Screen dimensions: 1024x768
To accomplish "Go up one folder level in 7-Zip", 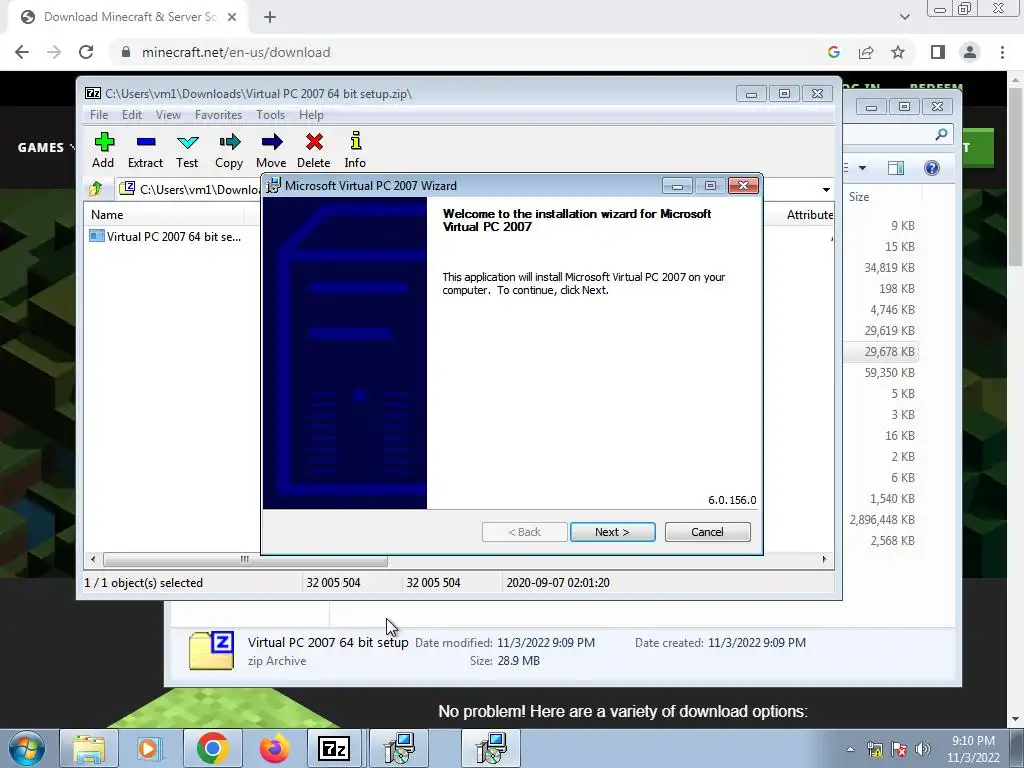I will (x=96, y=189).
